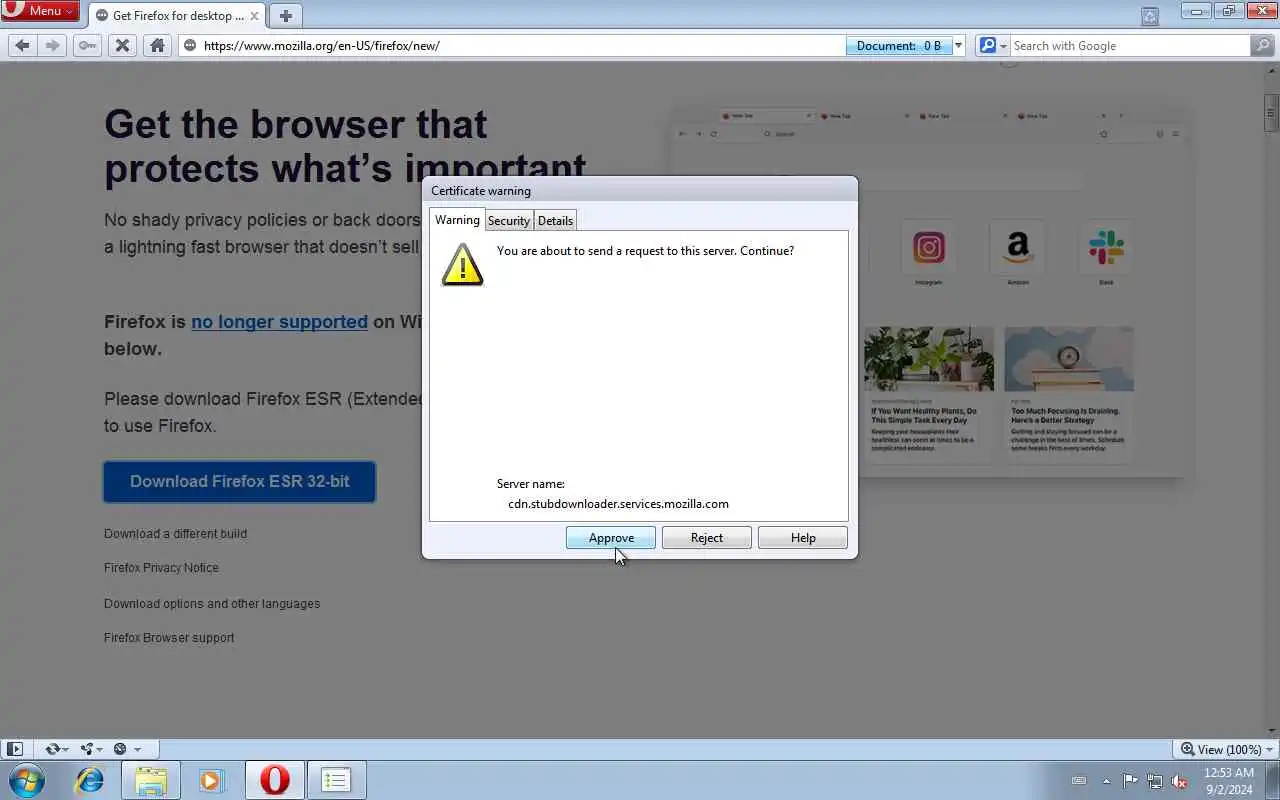Toggle the Opera panels sidebar button
This screenshot has height=800, width=1280.
(x=15, y=749)
